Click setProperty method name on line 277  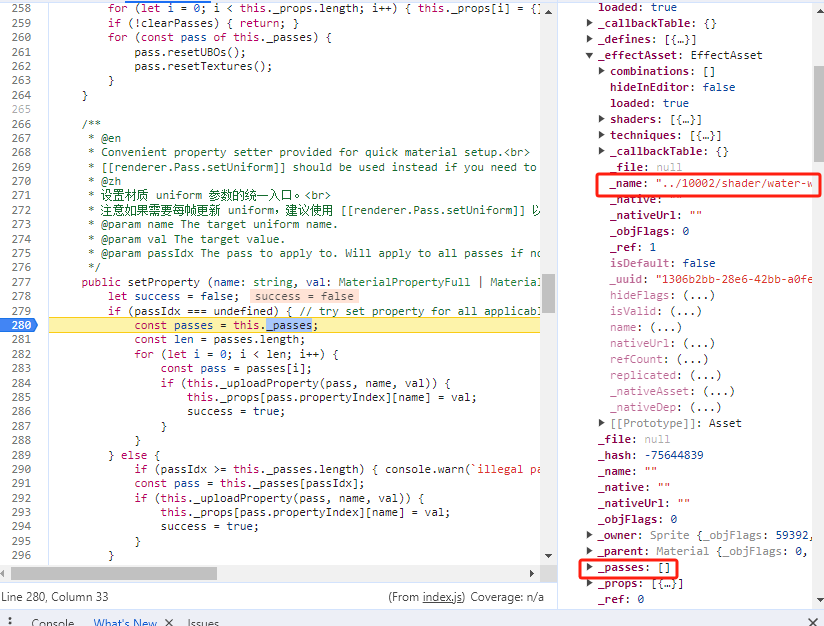pos(164,282)
